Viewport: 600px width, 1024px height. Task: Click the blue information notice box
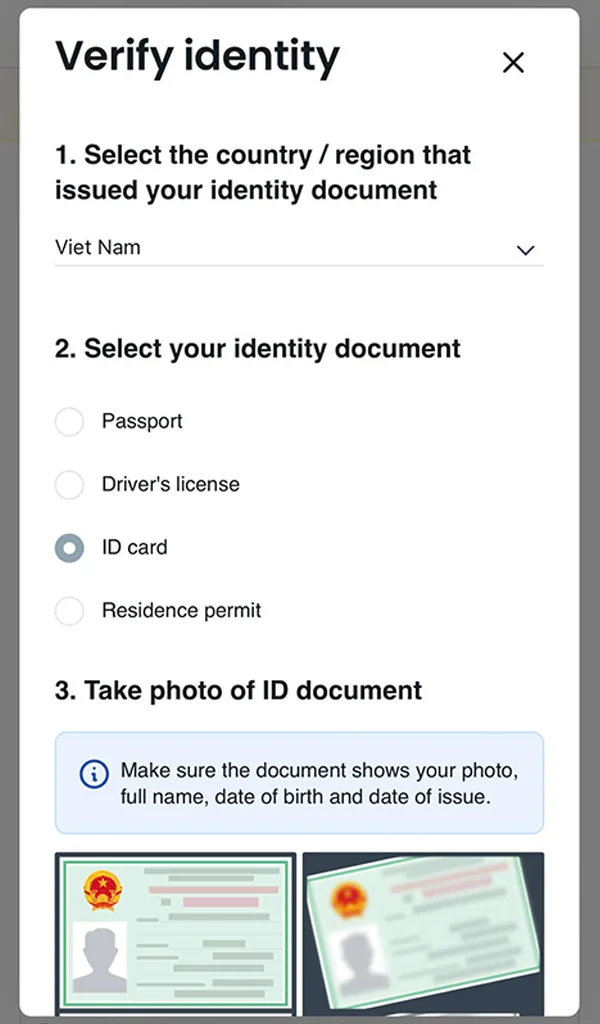pyautogui.click(x=300, y=783)
